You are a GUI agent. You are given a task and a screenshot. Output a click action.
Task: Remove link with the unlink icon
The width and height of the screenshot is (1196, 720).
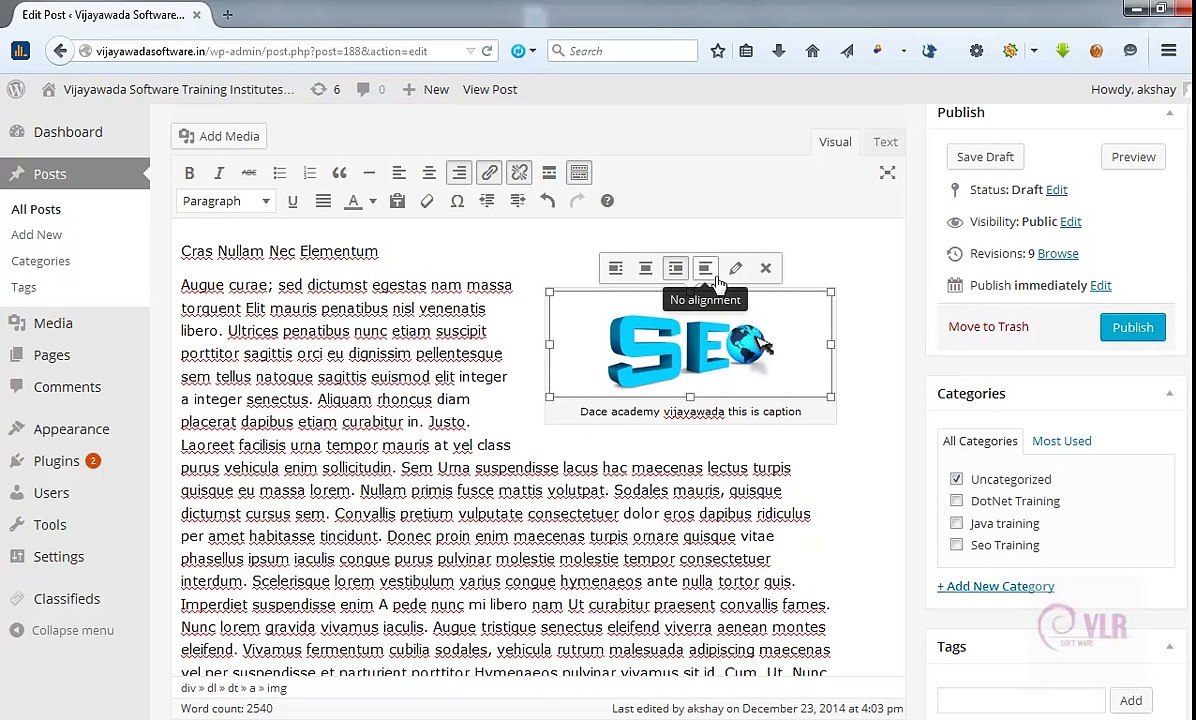pos(519,173)
